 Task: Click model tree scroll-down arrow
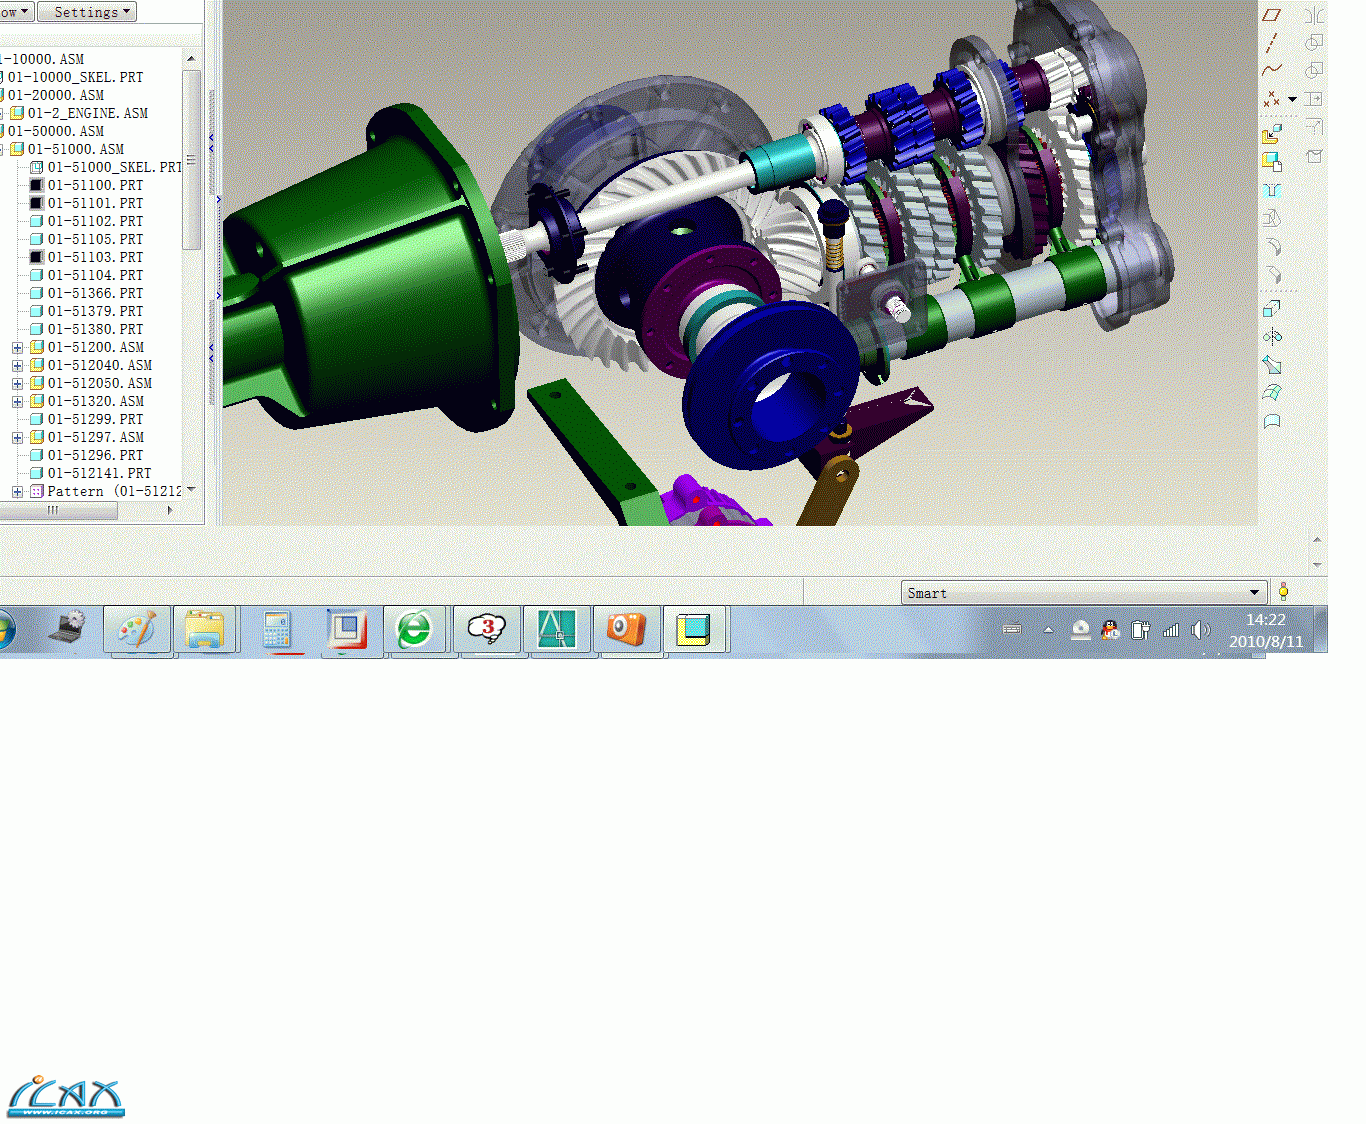coord(191,490)
